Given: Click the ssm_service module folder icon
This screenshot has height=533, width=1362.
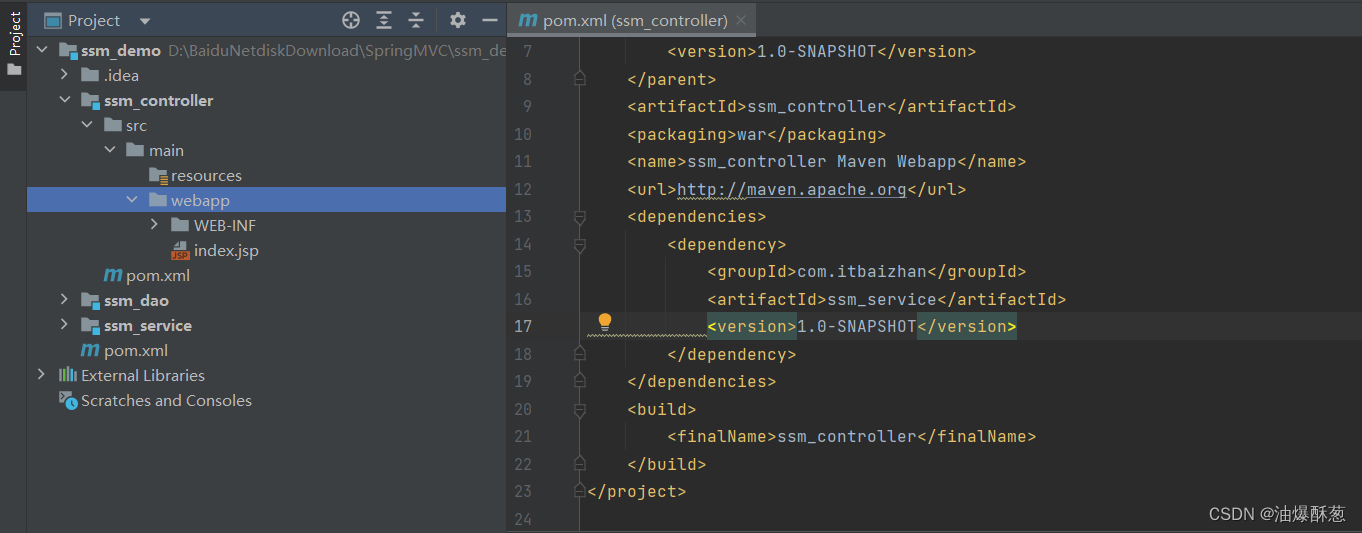Looking at the screenshot, I should point(90,325).
